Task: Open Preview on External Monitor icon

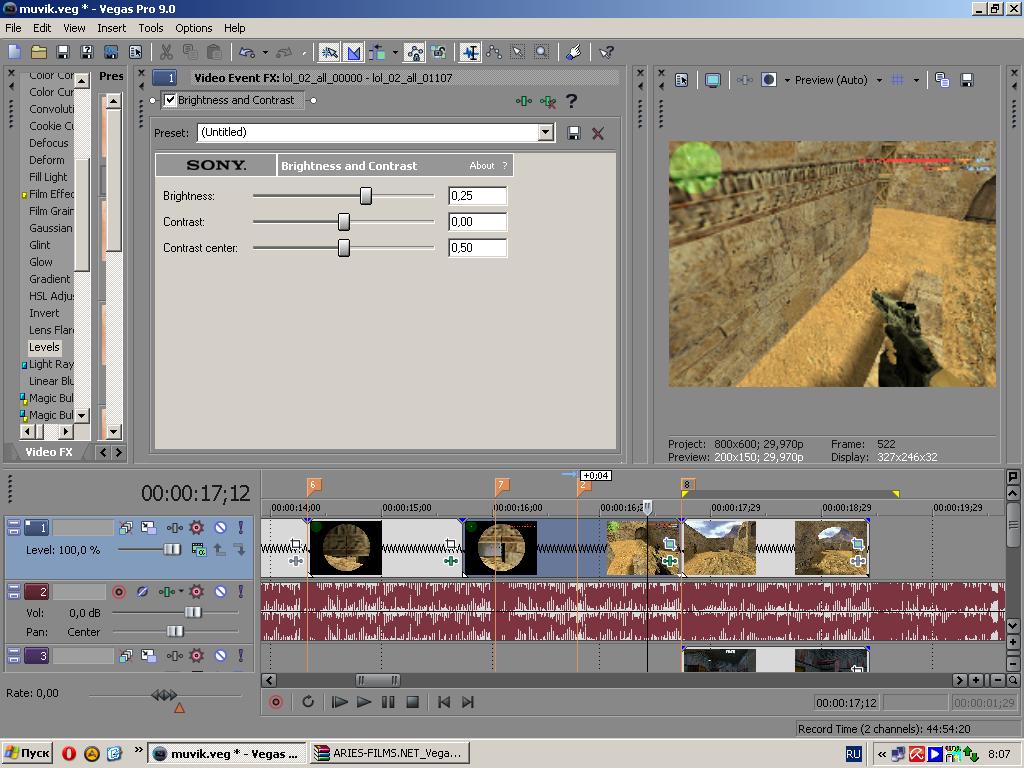Action: [x=713, y=80]
